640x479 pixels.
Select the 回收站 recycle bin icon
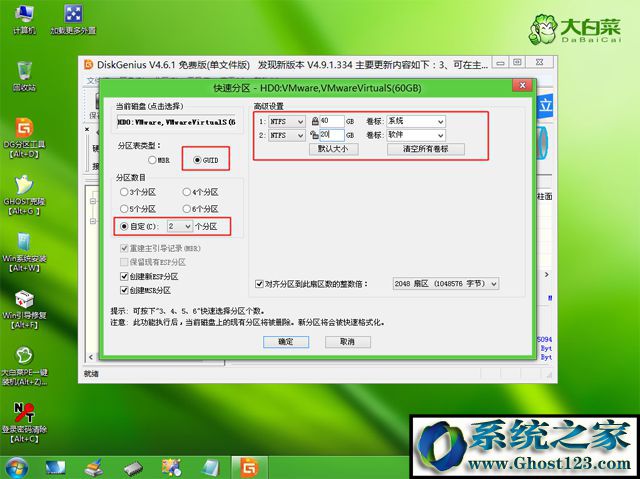coord(24,76)
